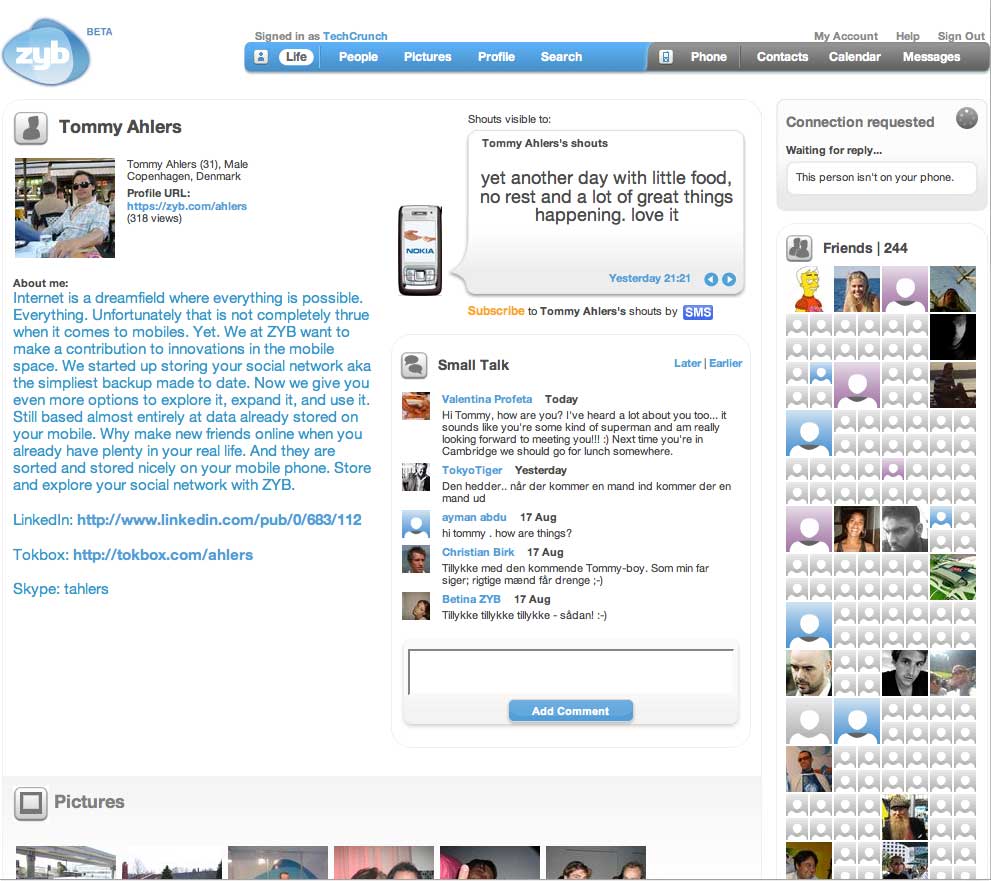
Task: Open the tokbox.com/ahlers link
Action: coord(163,555)
